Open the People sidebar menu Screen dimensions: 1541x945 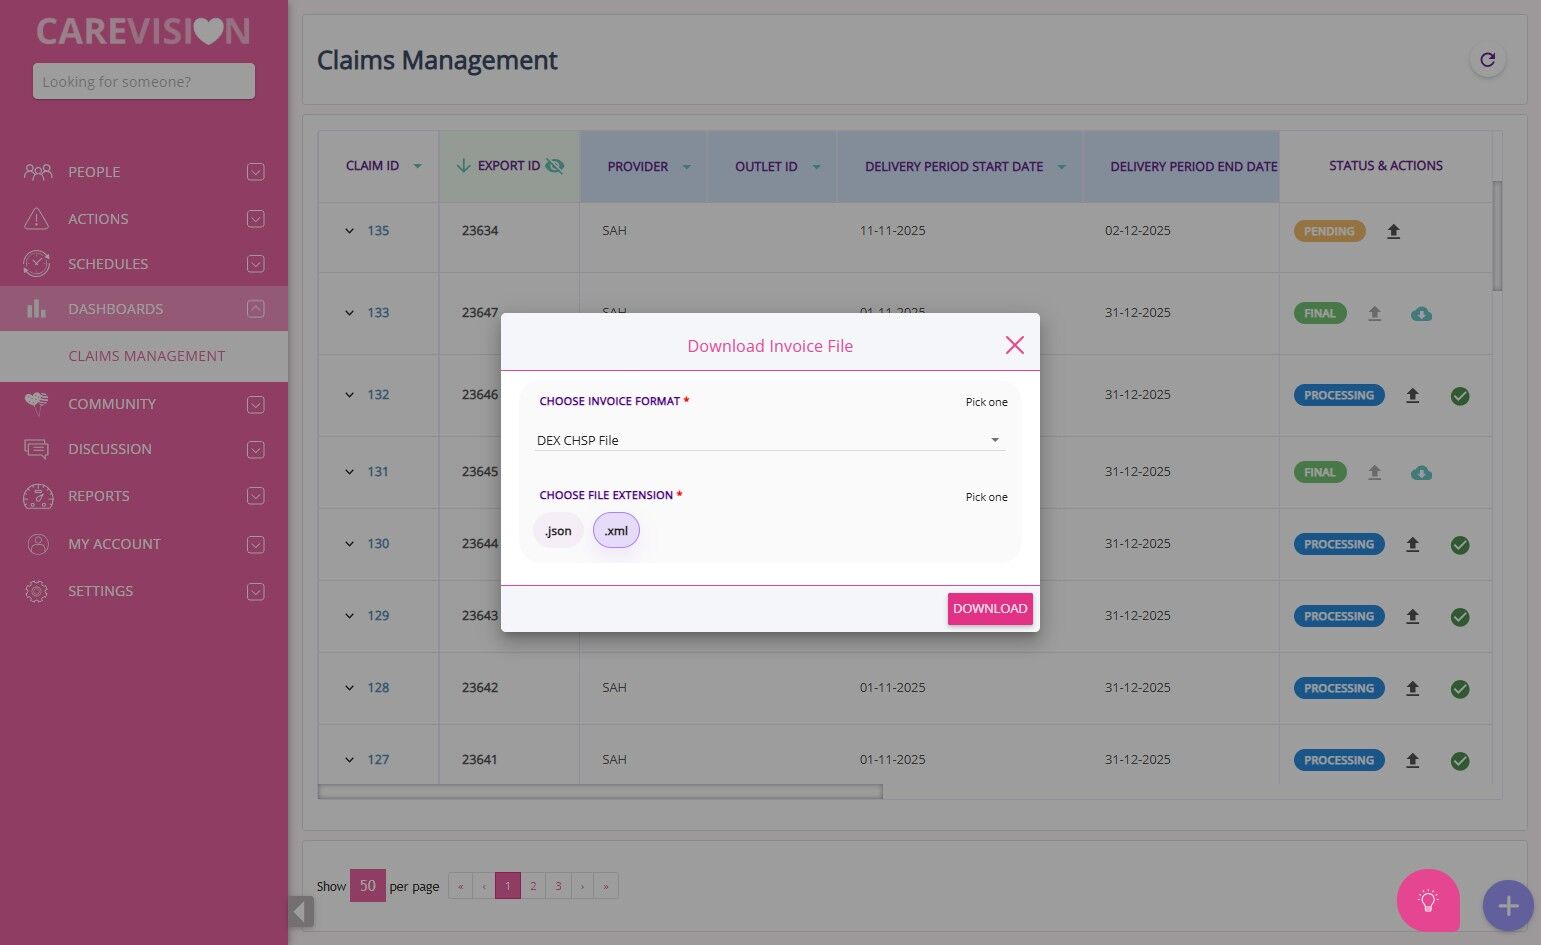click(144, 172)
